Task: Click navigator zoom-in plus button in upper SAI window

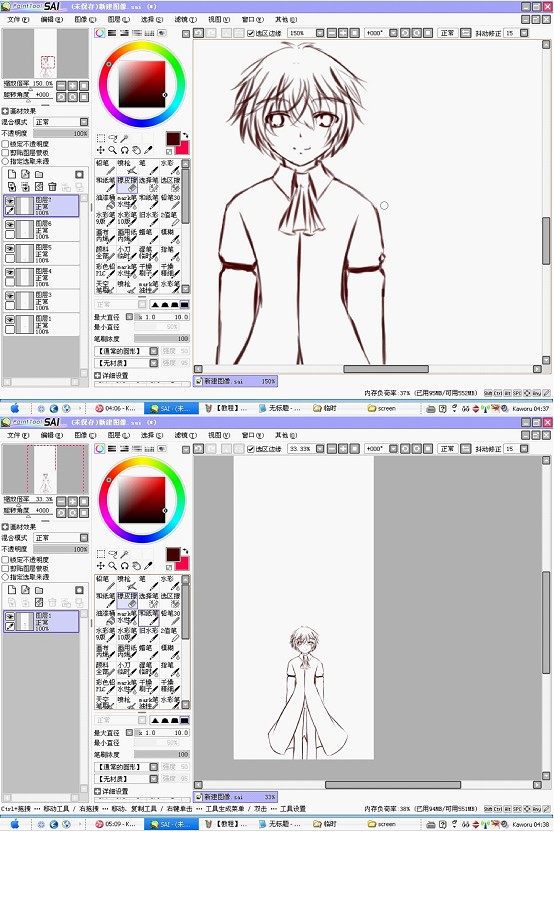Action: pos(73,85)
